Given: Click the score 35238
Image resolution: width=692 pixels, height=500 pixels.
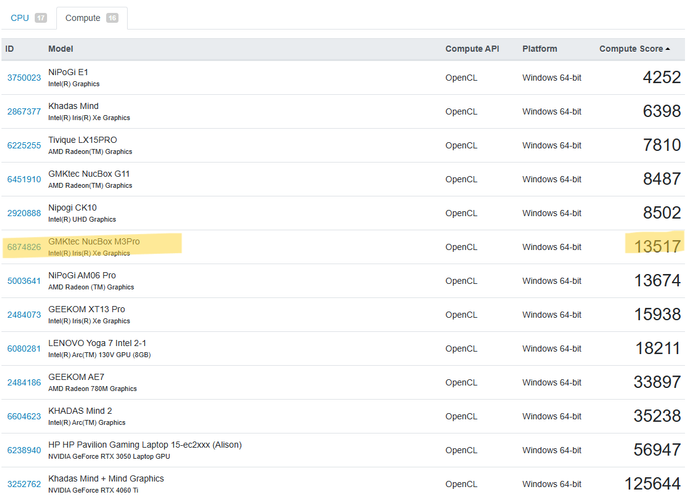Looking at the screenshot, I should pos(657,416).
